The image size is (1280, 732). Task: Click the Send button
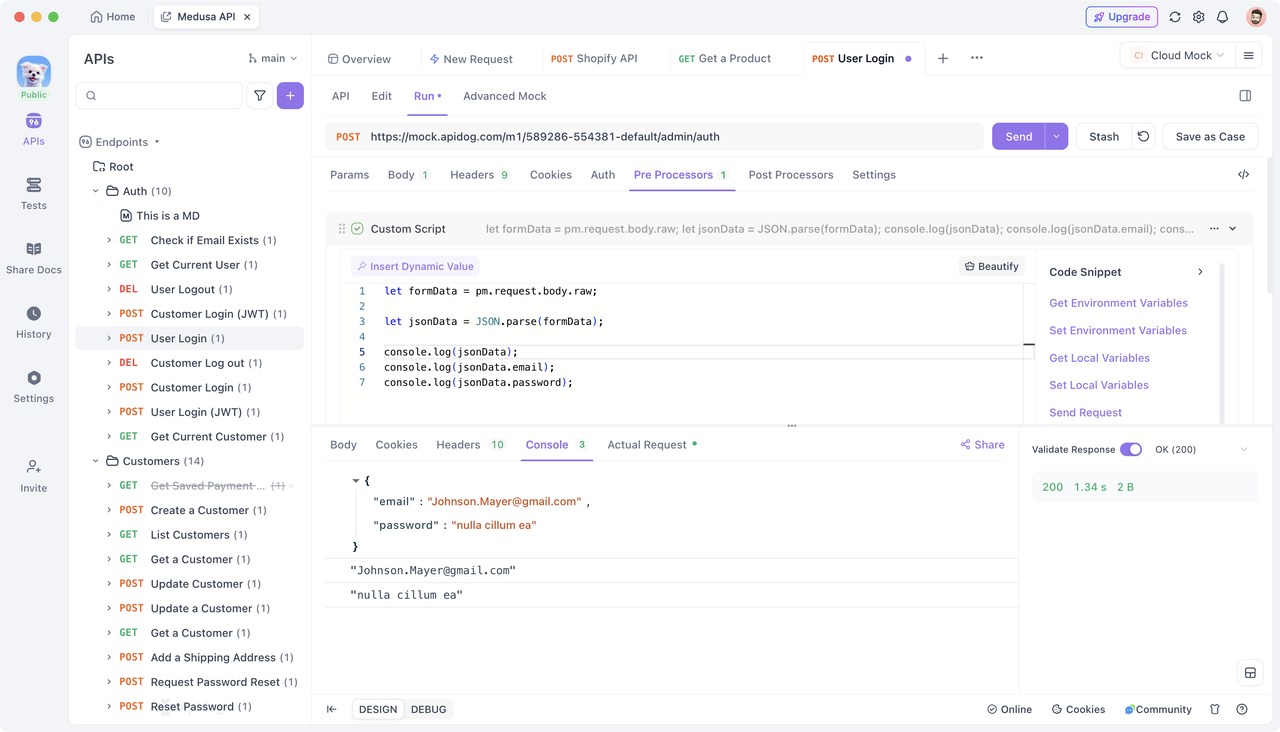[x=1018, y=136]
